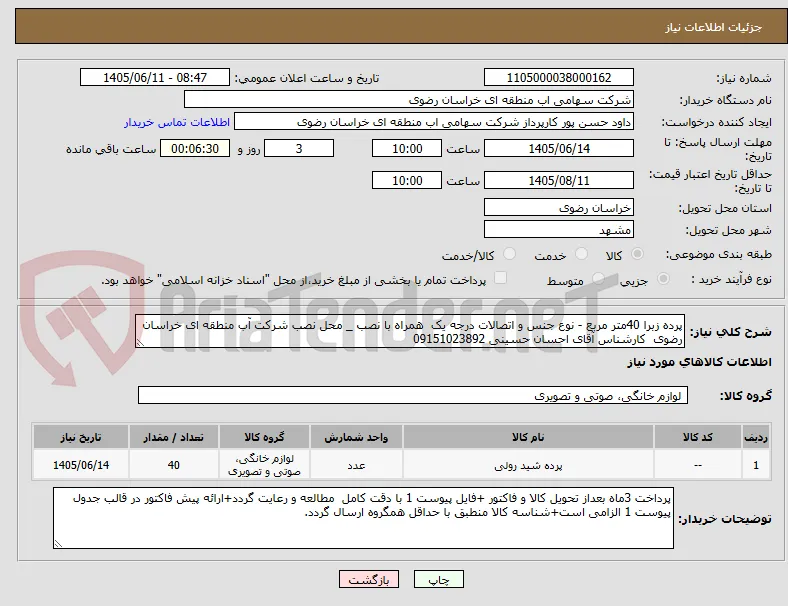The width and height of the screenshot is (788, 606).
Task: Click the واحد شمارش column header
Action: tap(356, 437)
